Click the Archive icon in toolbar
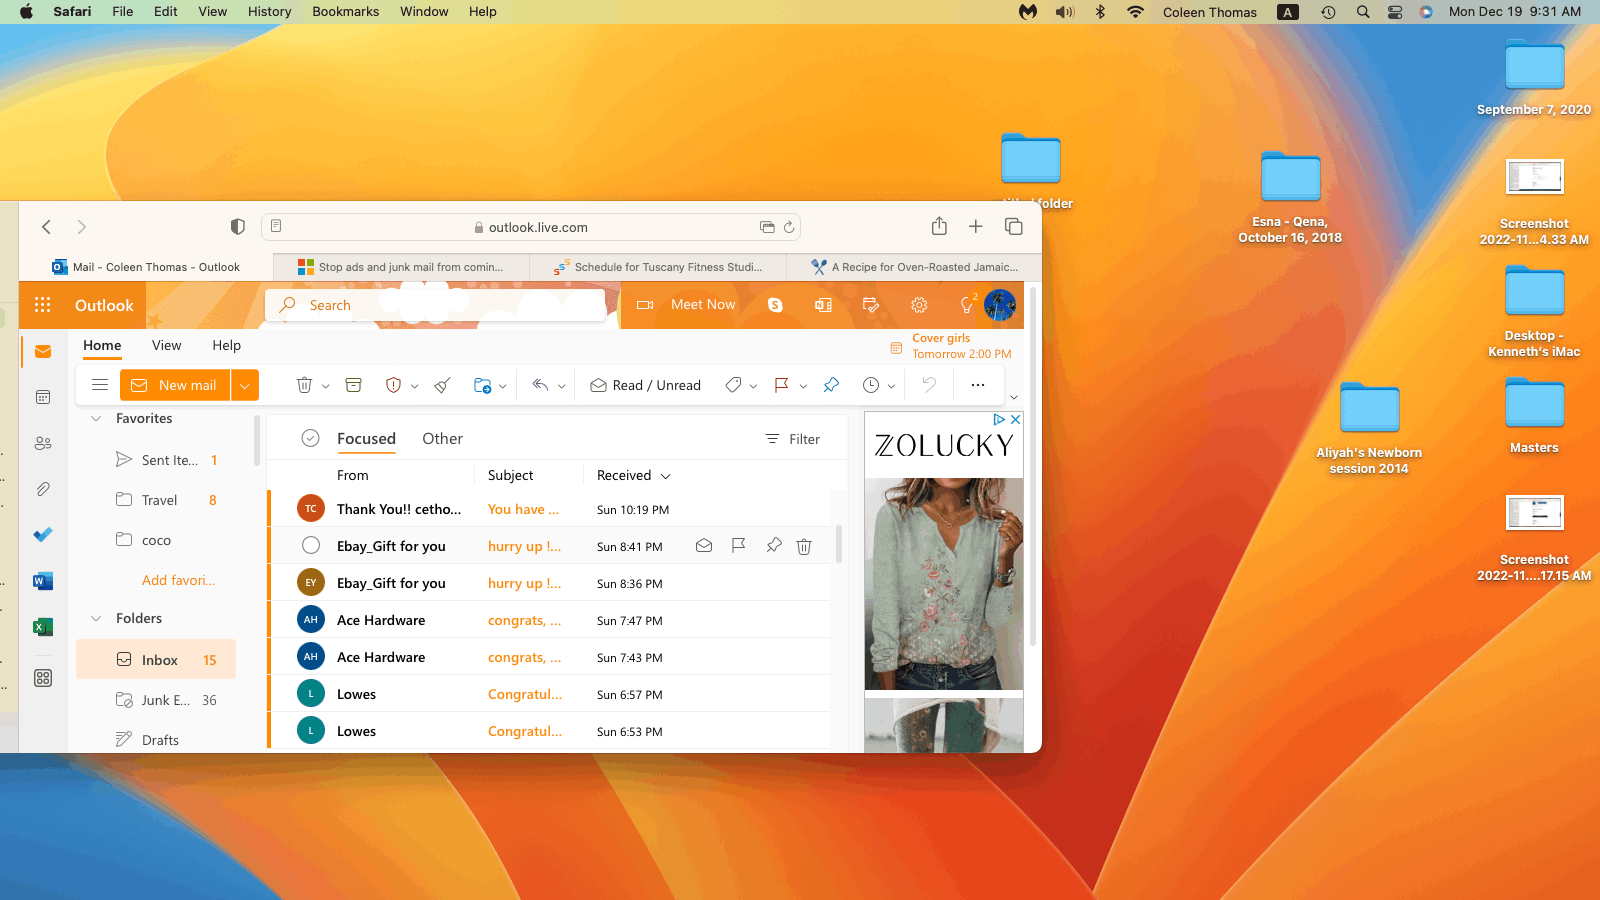The height and width of the screenshot is (900, 1600). [353, 385]
